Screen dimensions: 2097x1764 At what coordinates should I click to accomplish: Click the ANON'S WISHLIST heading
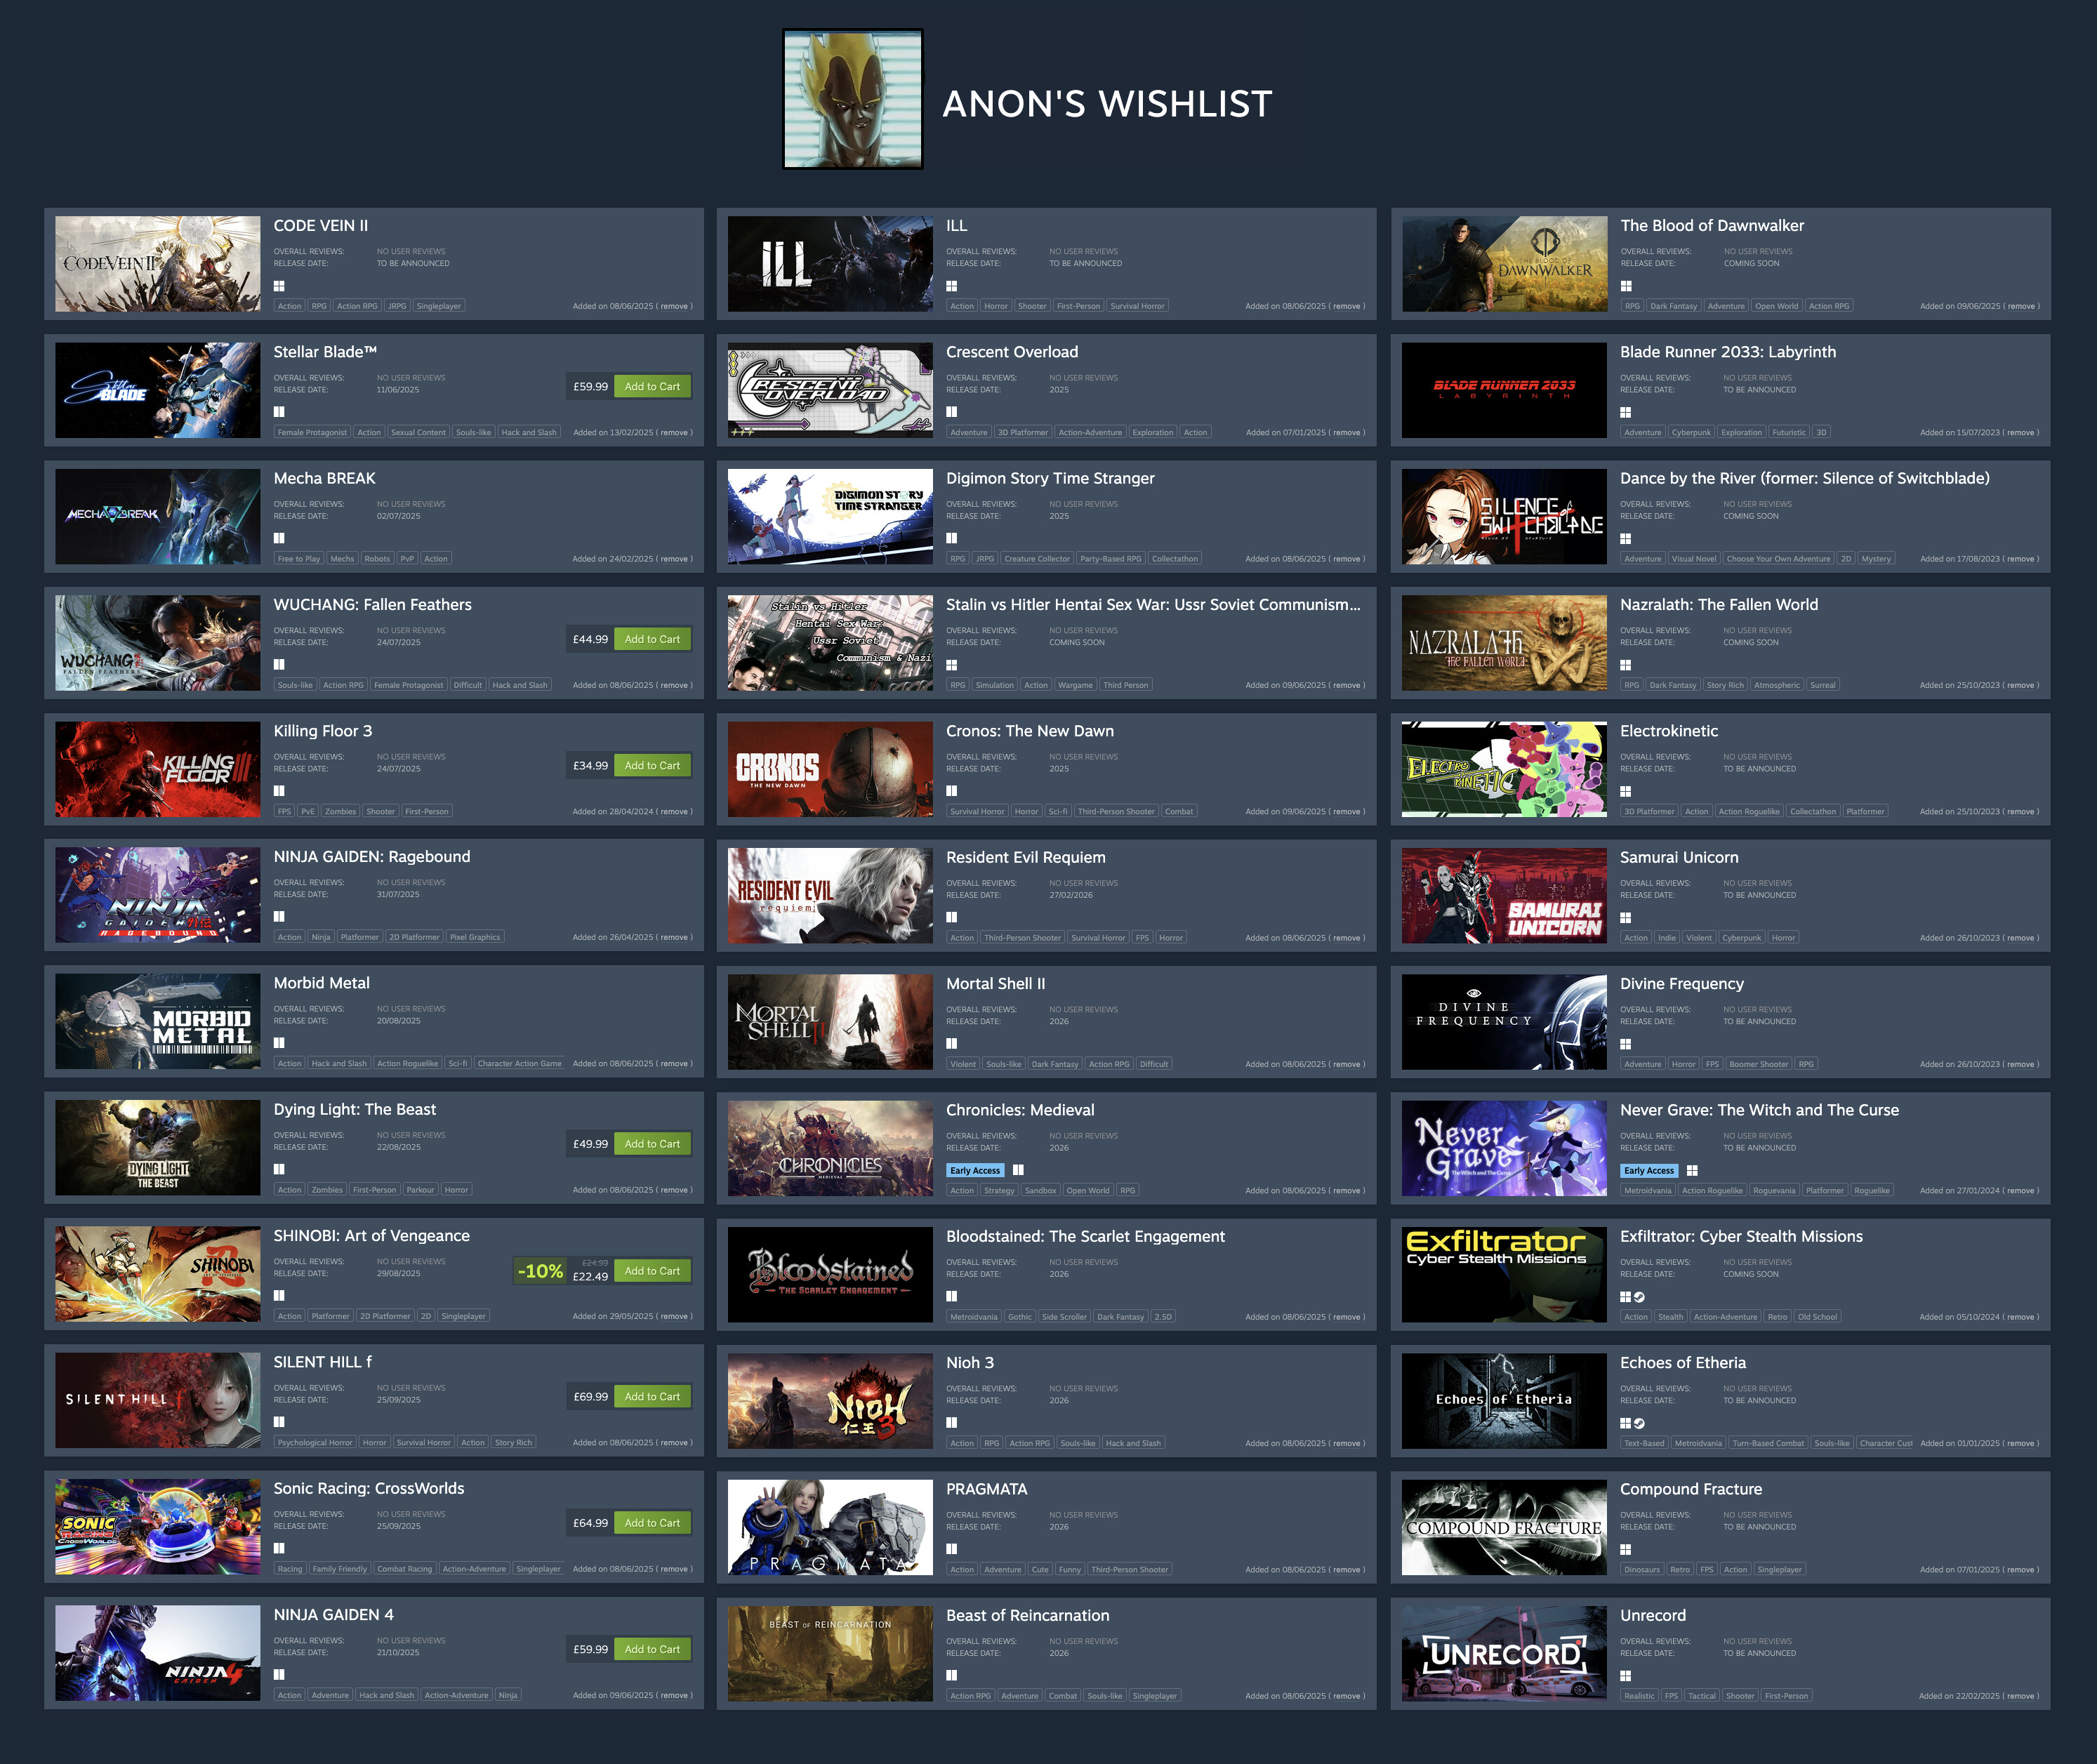[1107, 104]
